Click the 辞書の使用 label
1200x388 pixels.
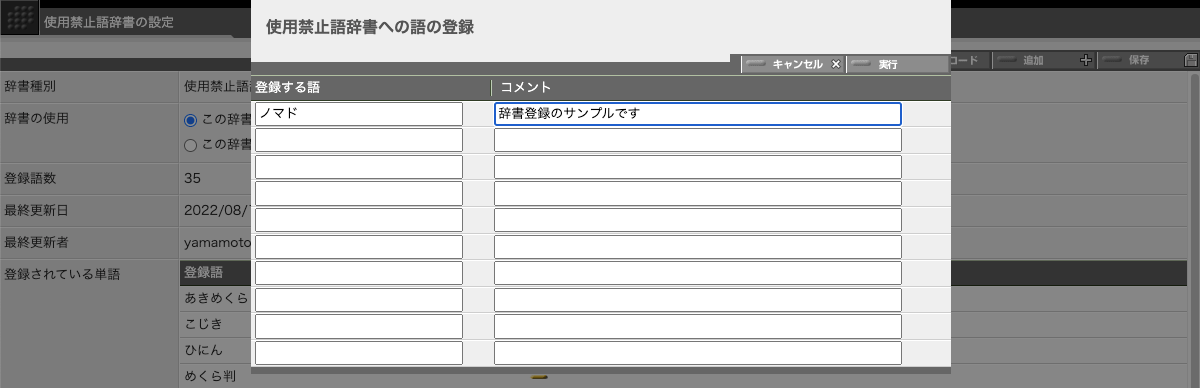[x=36, y=118]
